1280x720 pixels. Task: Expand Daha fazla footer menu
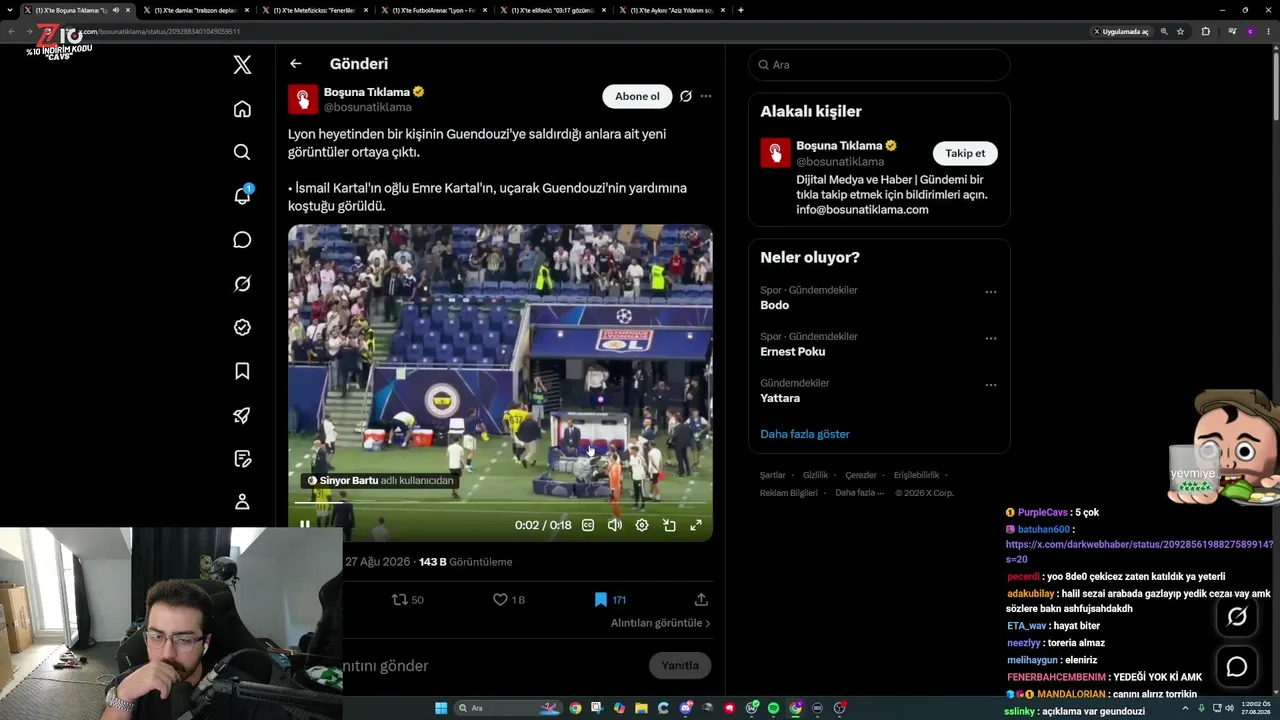[859, 493]
